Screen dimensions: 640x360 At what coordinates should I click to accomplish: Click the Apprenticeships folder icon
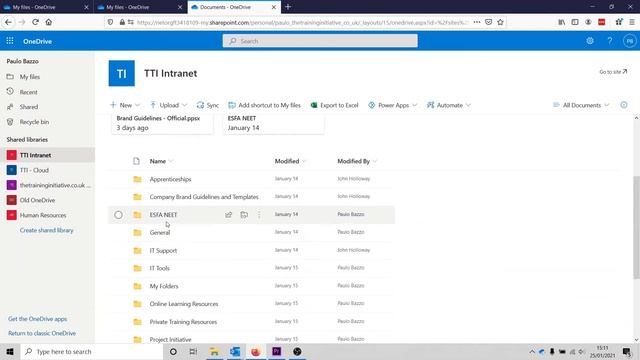138,179
